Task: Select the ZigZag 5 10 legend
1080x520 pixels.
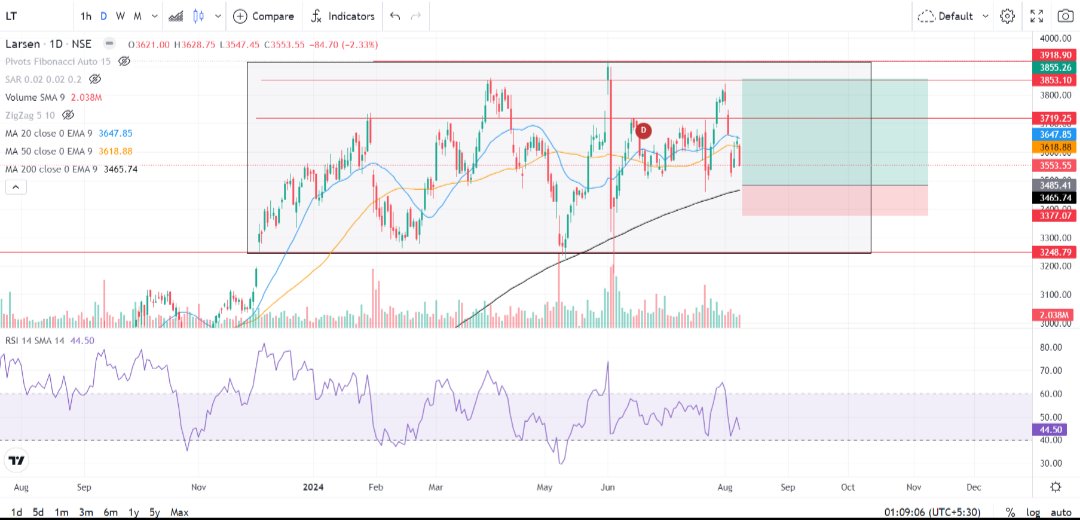Action: click(x=30, y=114)
